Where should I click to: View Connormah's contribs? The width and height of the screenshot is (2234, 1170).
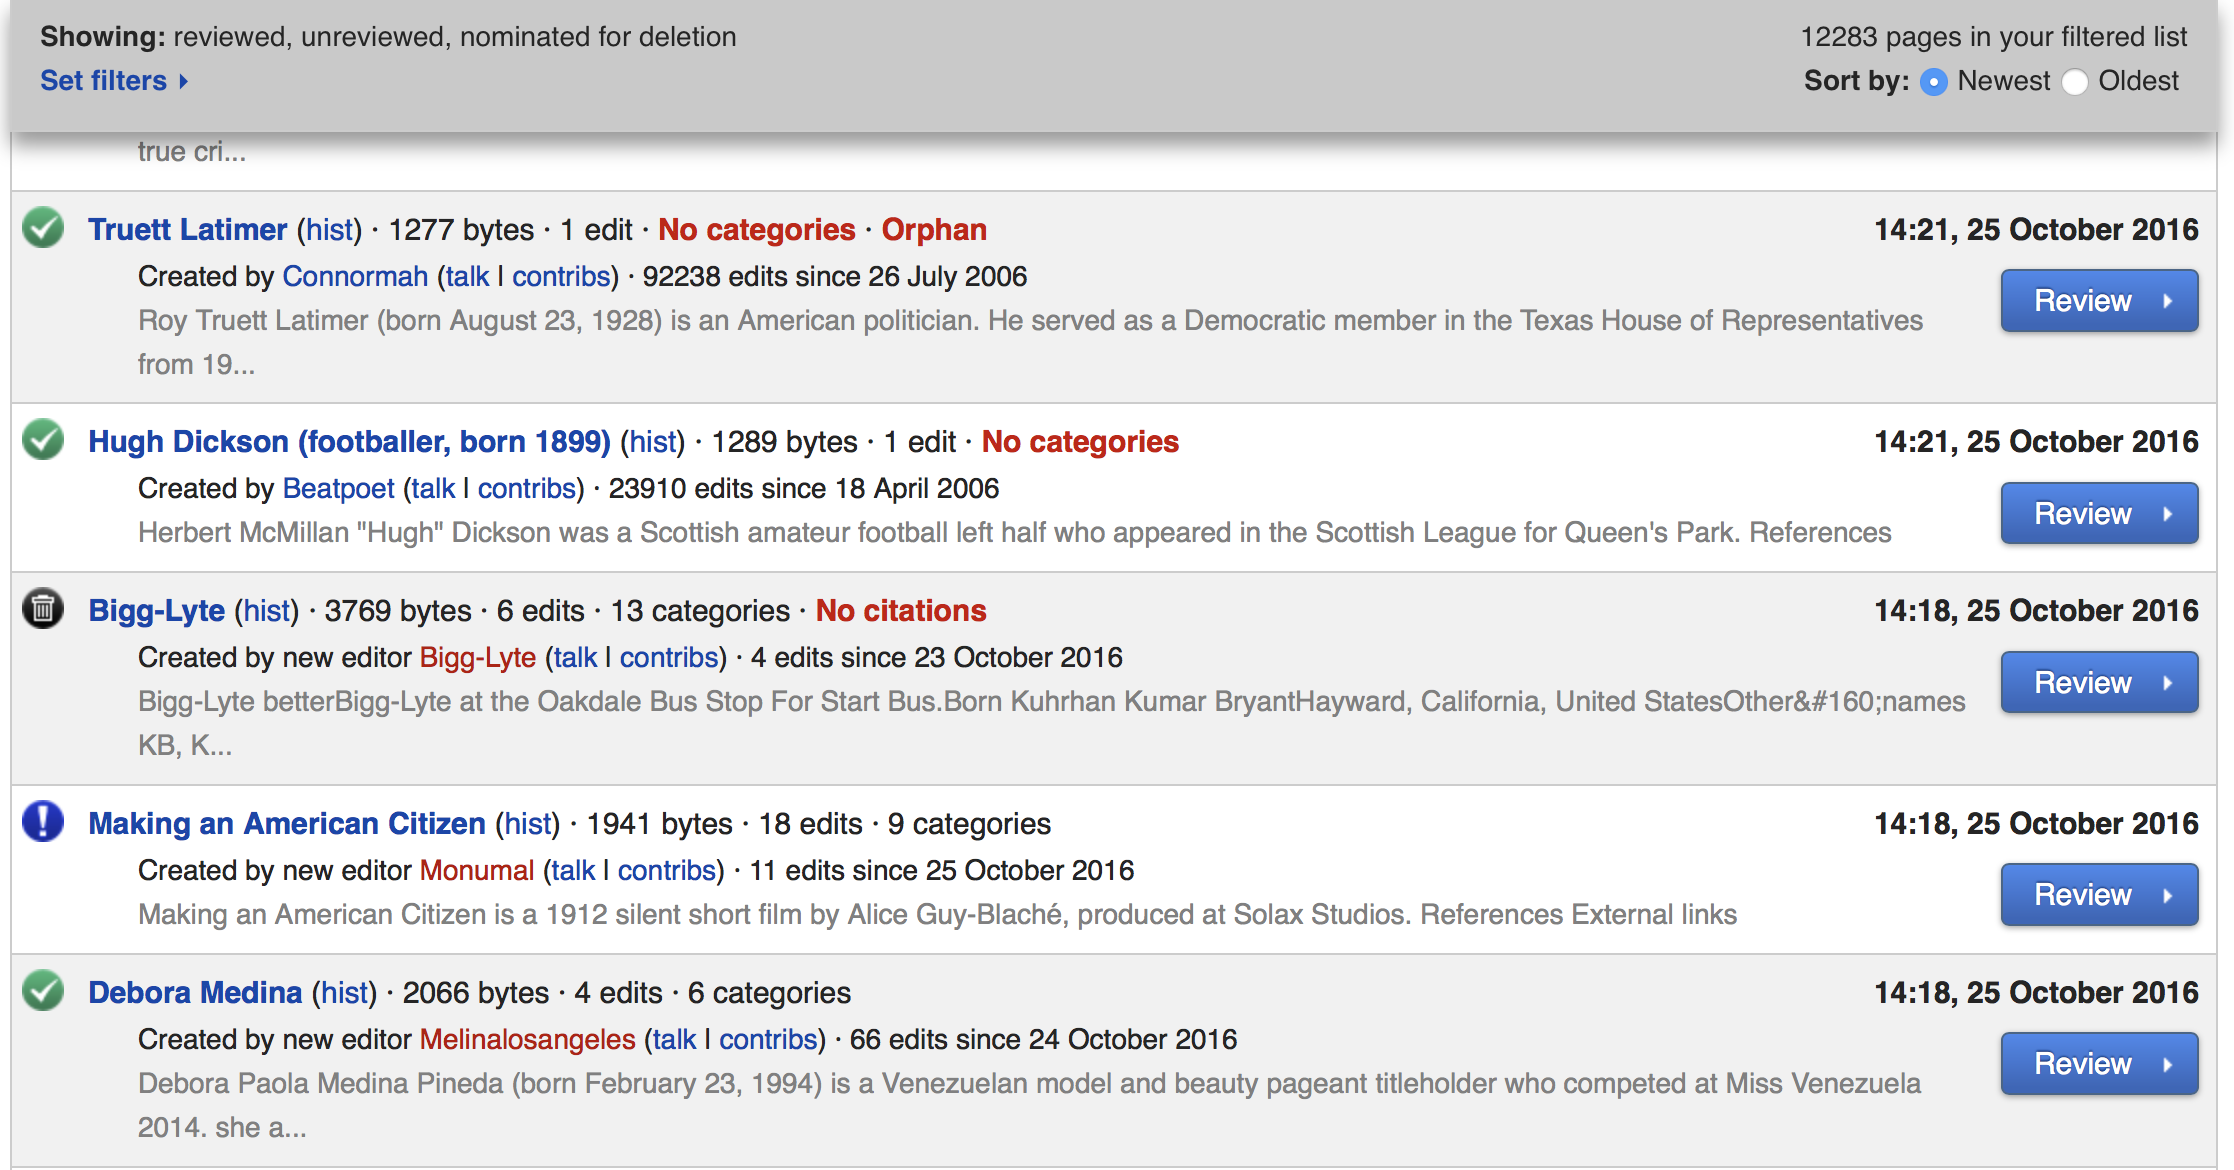tap(561, 276)
